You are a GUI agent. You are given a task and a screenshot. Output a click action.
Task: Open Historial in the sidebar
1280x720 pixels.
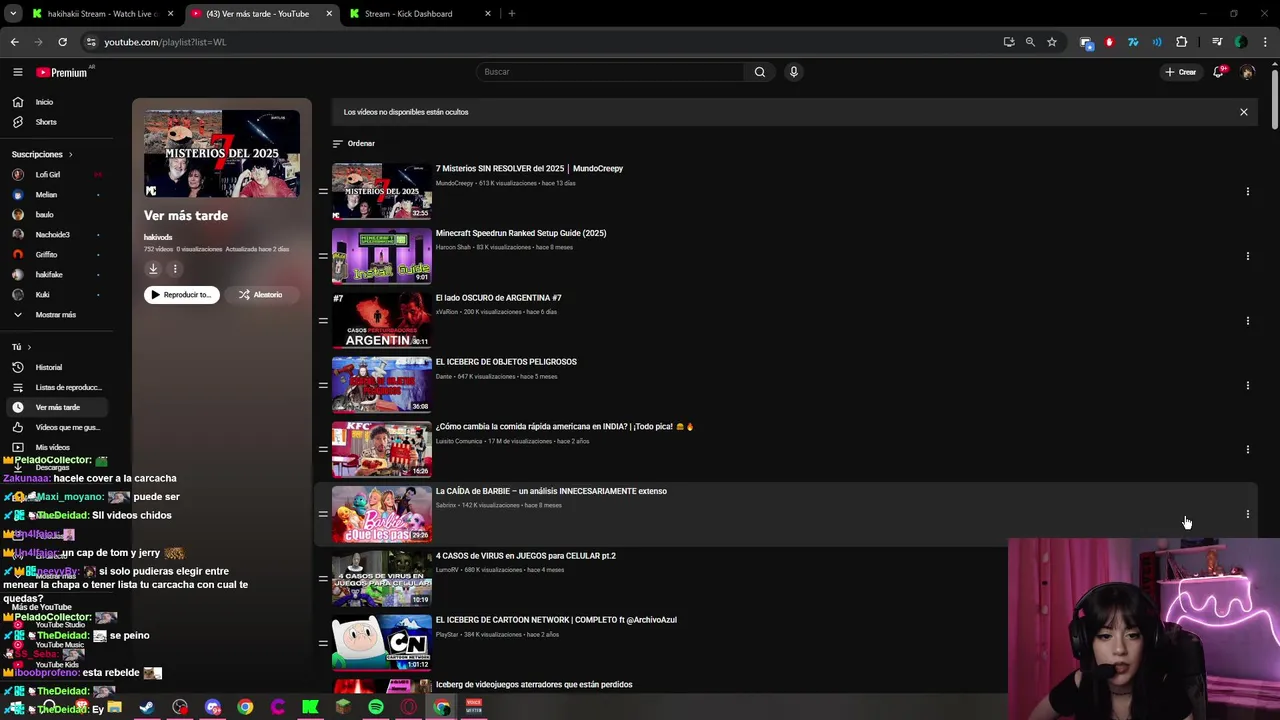click(48, 368)
